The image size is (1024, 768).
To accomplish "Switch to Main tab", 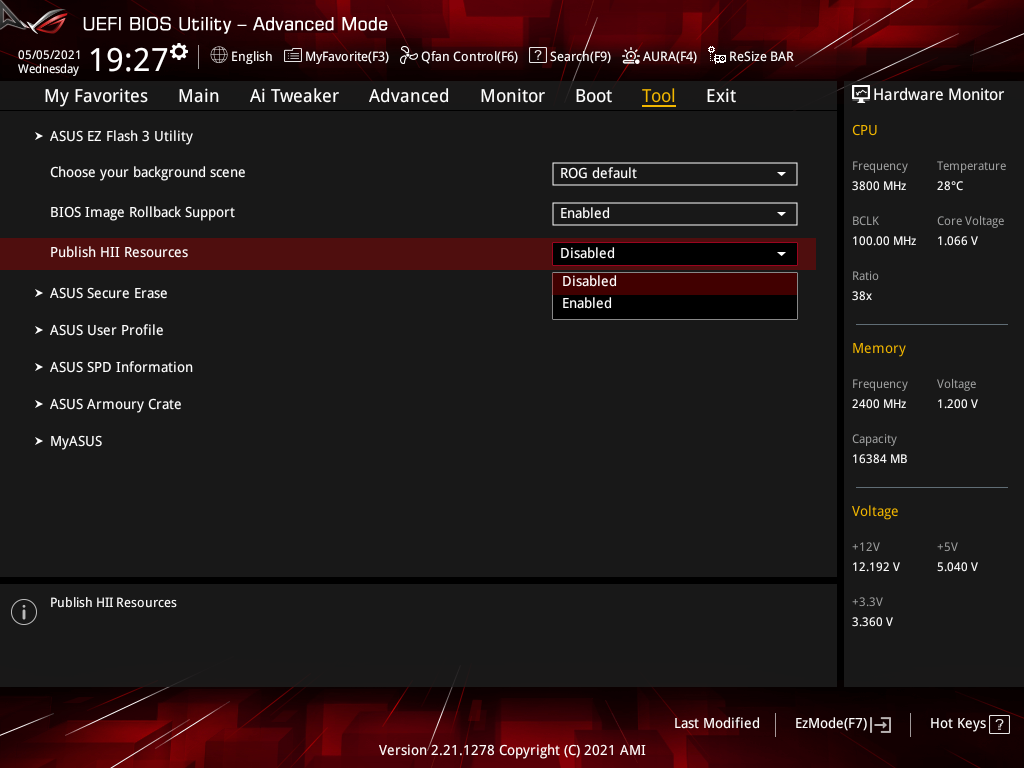I will [199, 96].
